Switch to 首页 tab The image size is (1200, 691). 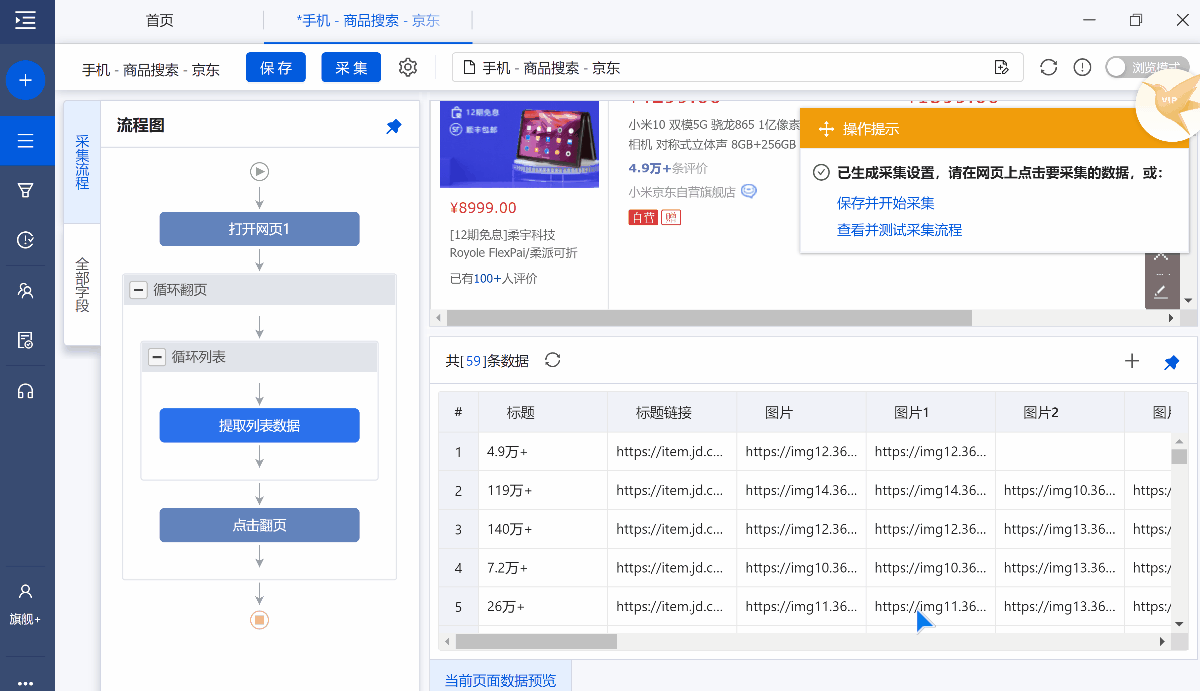(159, 20)
